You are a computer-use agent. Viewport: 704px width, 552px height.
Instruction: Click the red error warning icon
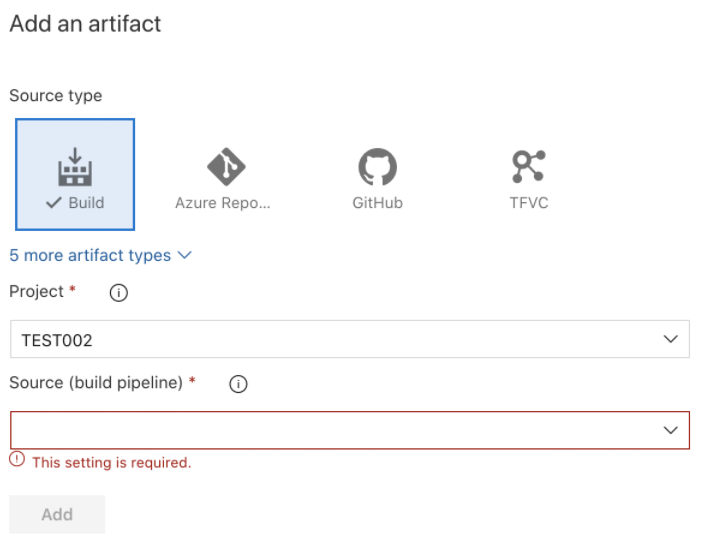tap(17, 459)
